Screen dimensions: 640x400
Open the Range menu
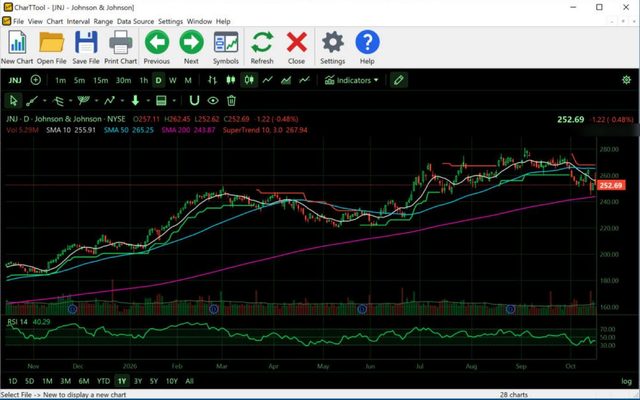(103, 21)
